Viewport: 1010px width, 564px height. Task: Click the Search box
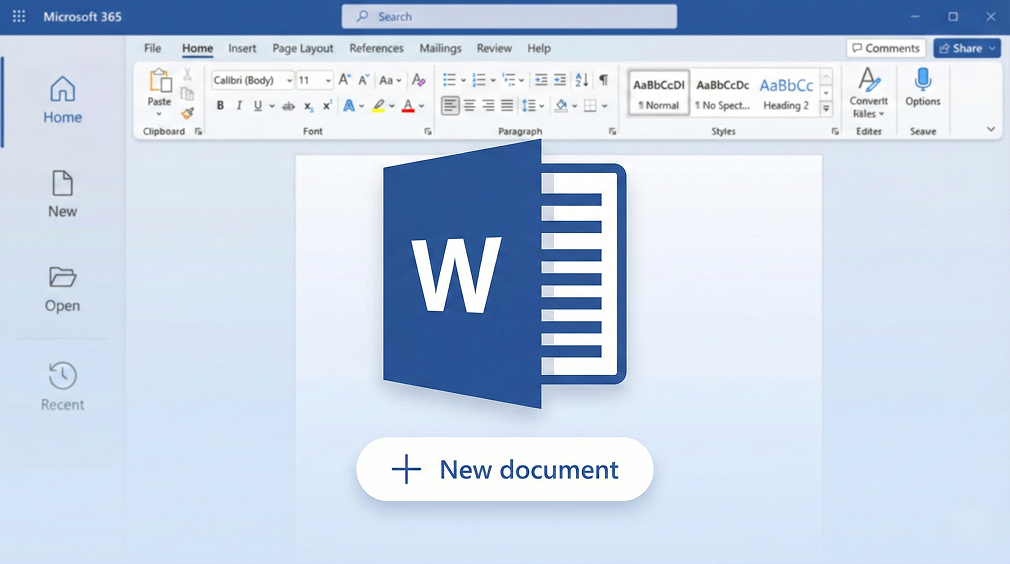tap(509, 17)
